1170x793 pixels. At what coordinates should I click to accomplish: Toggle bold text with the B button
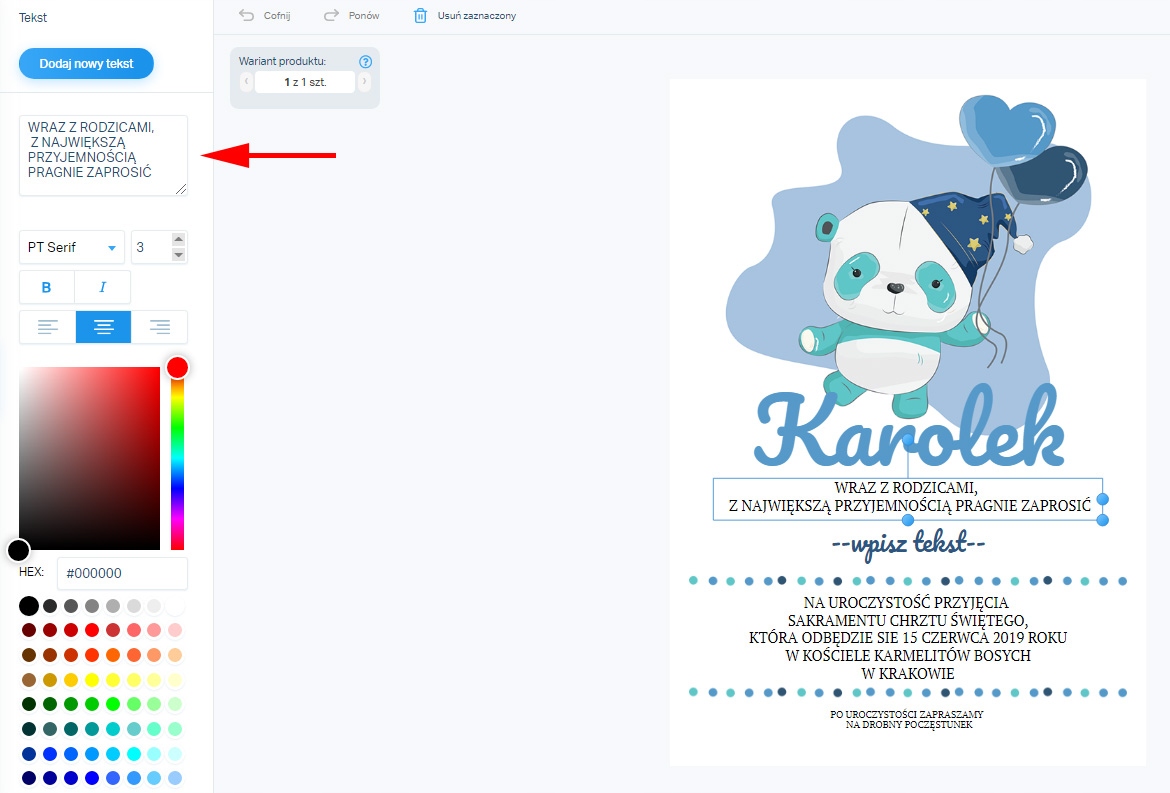(46, 287)
